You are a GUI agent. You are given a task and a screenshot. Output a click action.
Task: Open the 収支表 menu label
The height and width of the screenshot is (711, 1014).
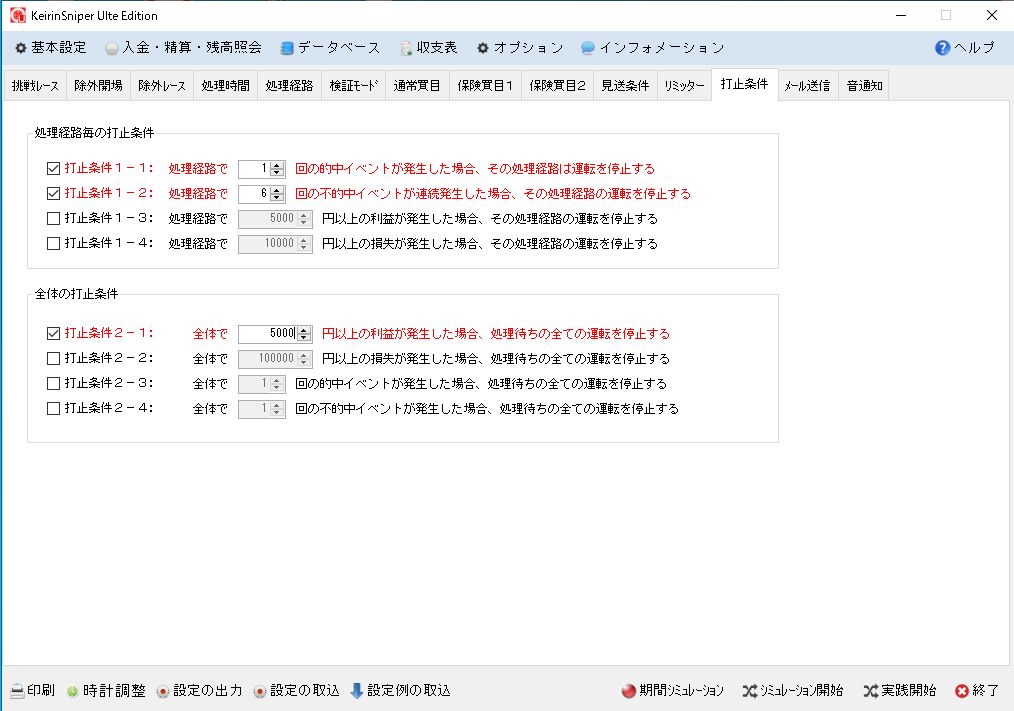click(x=437, y=48)
